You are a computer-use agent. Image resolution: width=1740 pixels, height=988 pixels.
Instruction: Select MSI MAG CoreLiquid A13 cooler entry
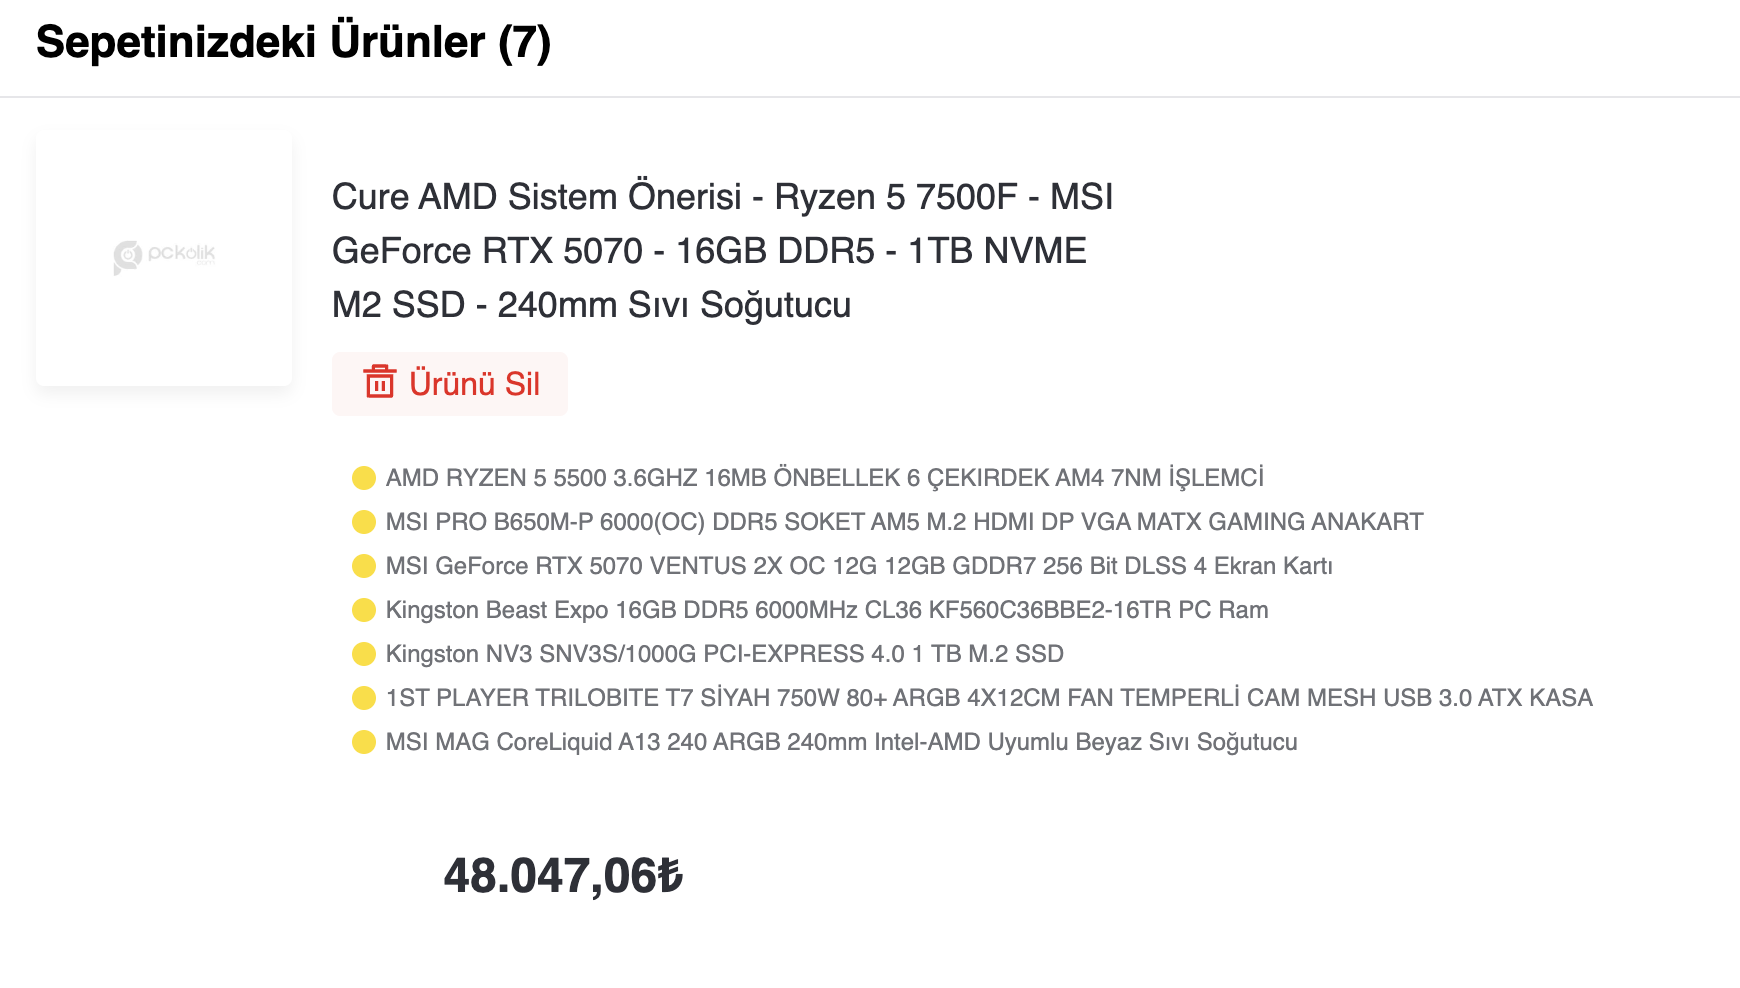[841, 742]
